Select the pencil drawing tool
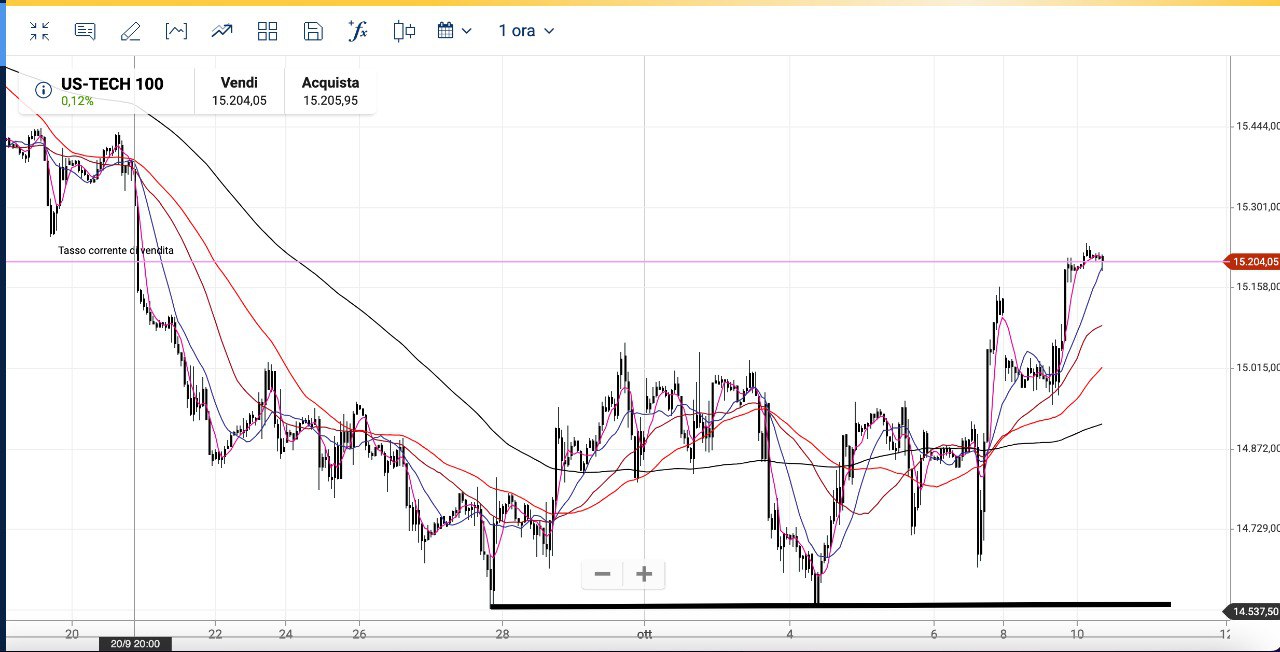Screen dimensions: 1280x652 130,31
